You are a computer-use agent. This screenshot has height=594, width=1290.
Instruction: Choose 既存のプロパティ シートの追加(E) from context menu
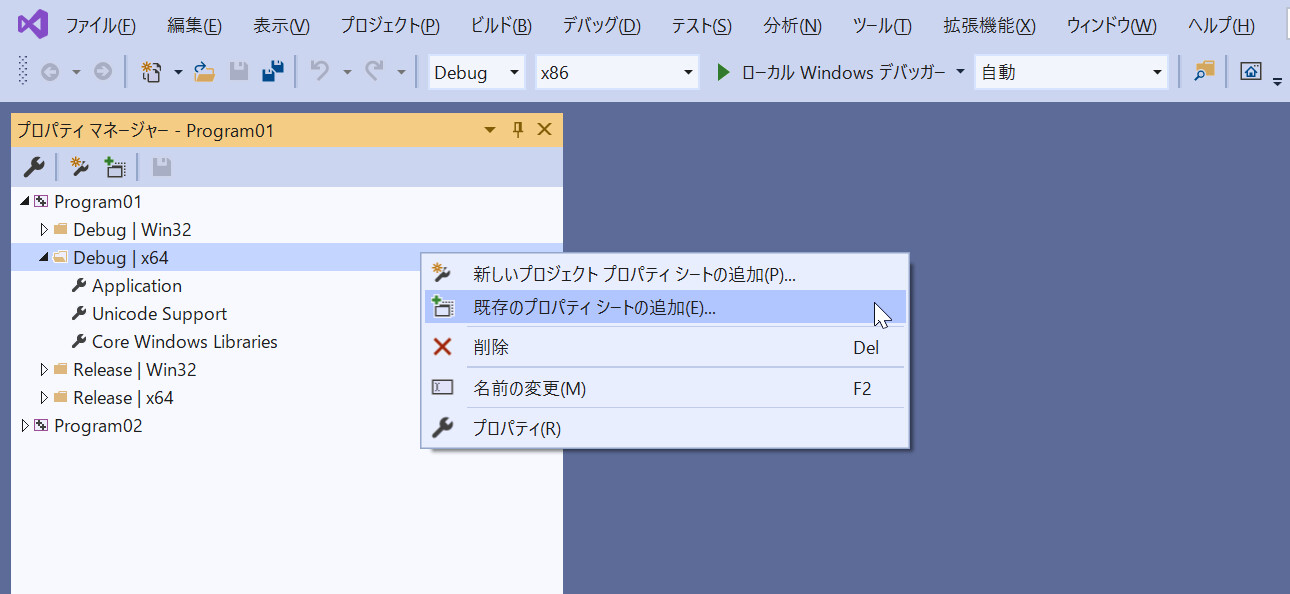(x=594, y=308)
